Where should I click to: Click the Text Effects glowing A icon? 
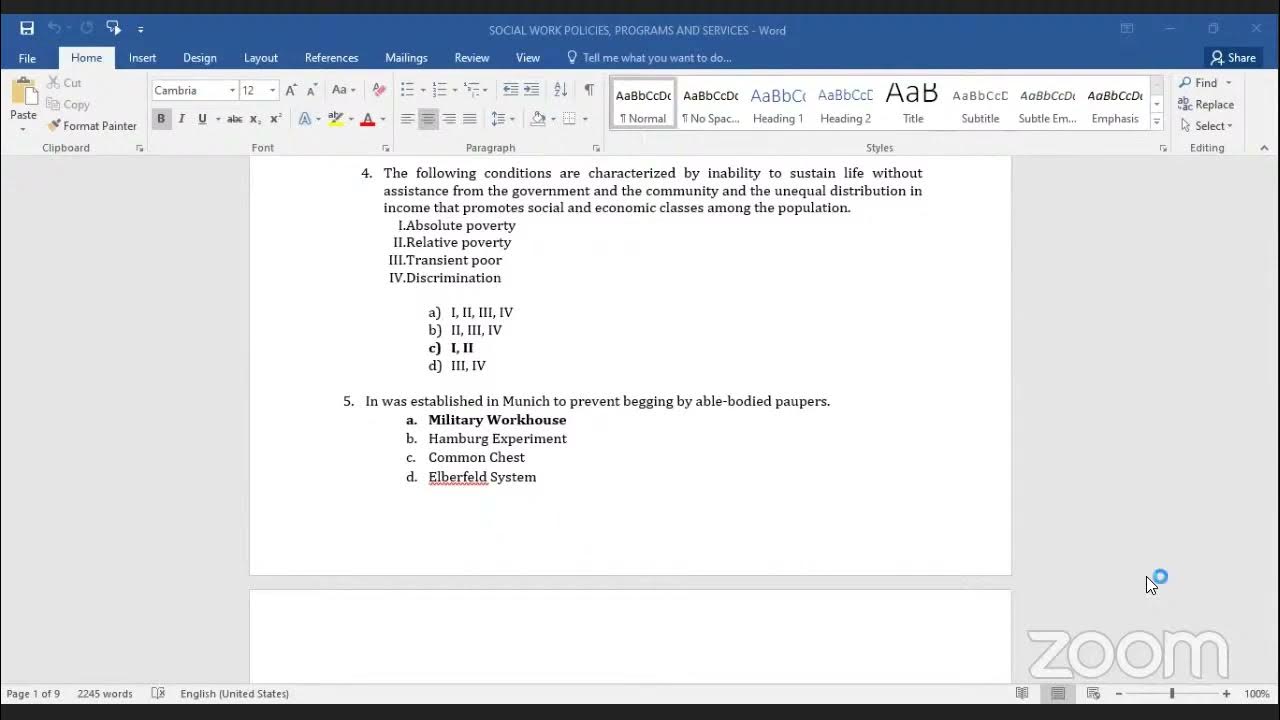click(305, 119)
